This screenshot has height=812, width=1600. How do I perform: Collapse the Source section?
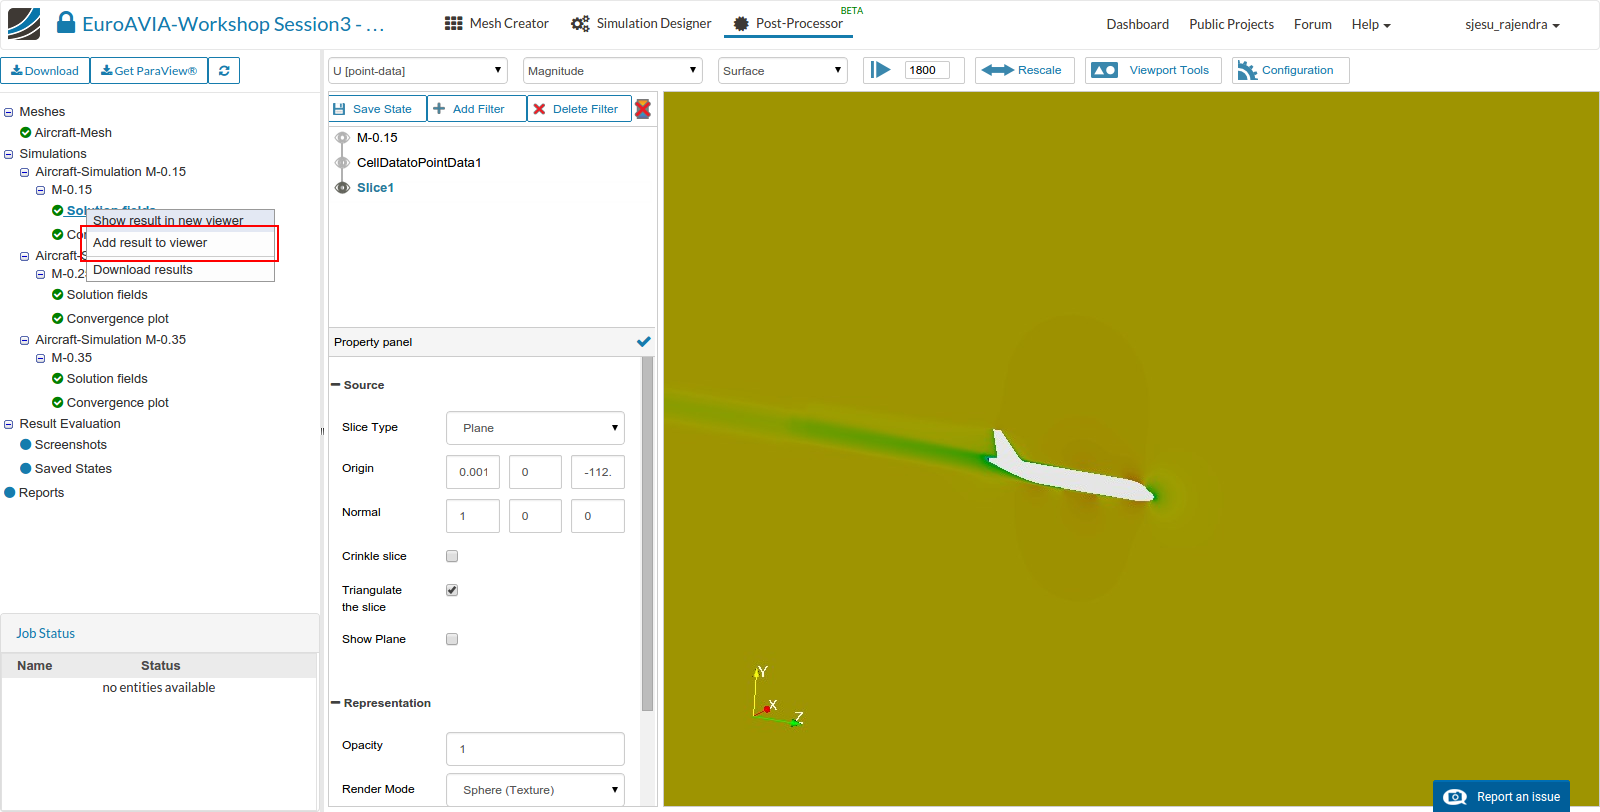click(335, 385)
